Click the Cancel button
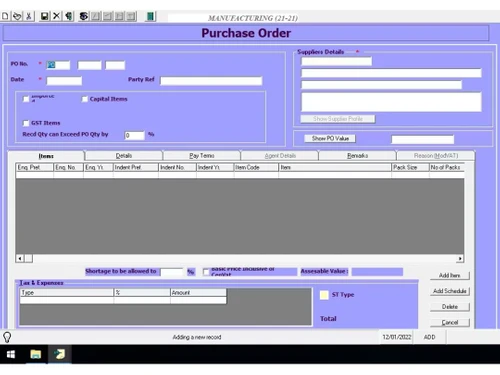This screenshot has height=375, width=500. (449, 322)
